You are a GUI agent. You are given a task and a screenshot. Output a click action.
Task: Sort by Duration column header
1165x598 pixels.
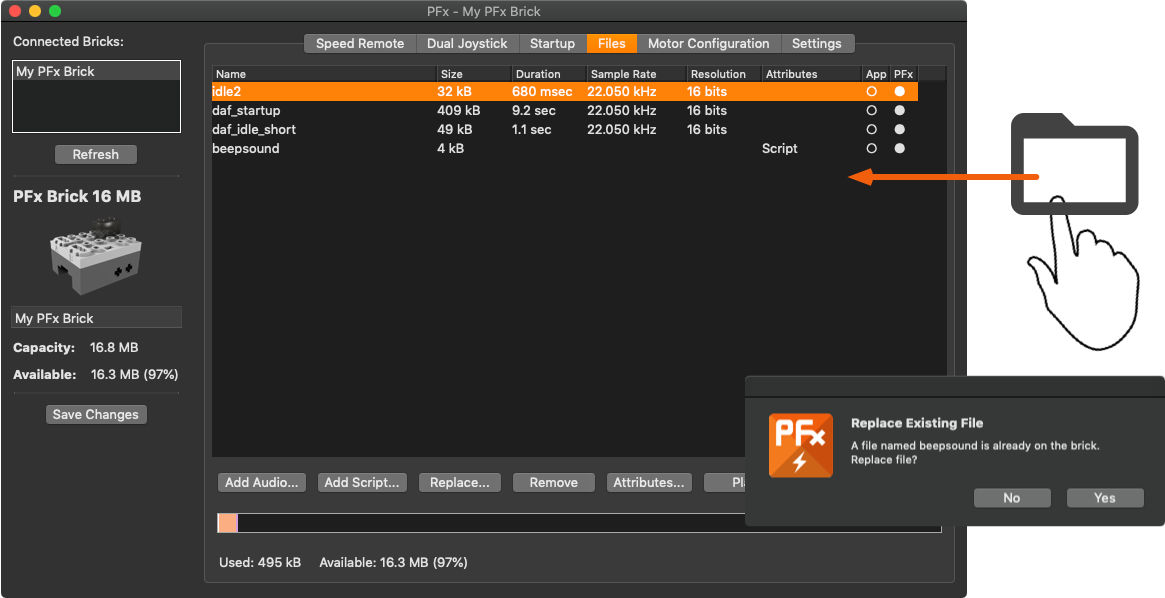[549, 74]
